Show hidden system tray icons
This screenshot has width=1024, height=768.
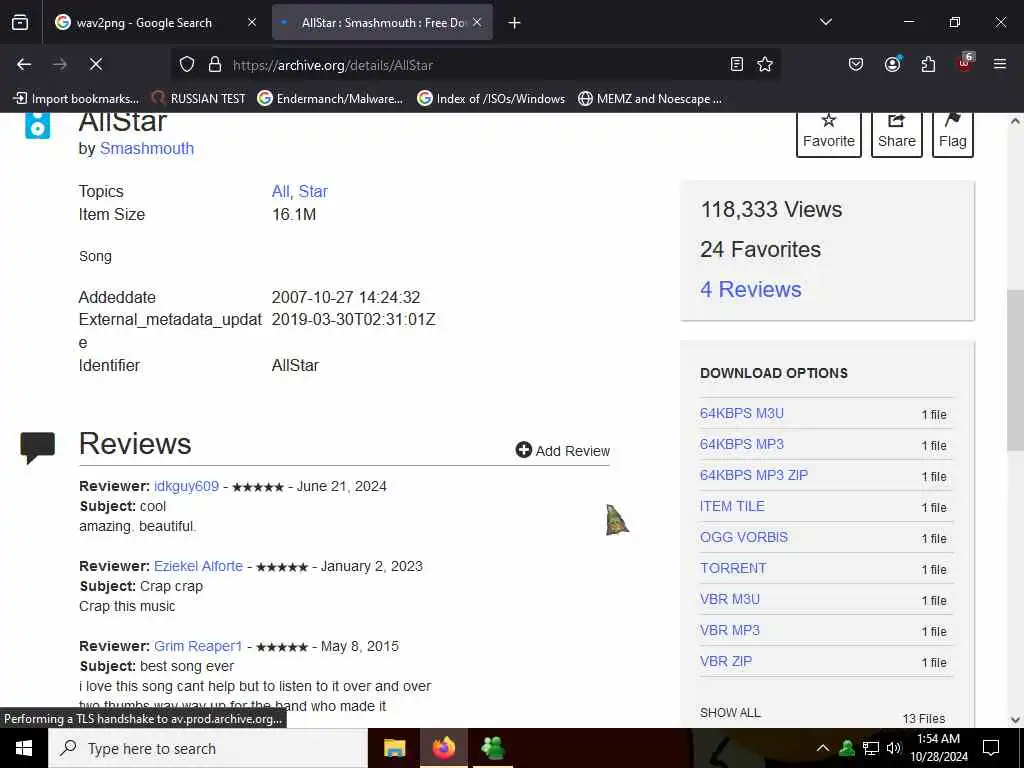pyautogui.click(x=823, y=748)
